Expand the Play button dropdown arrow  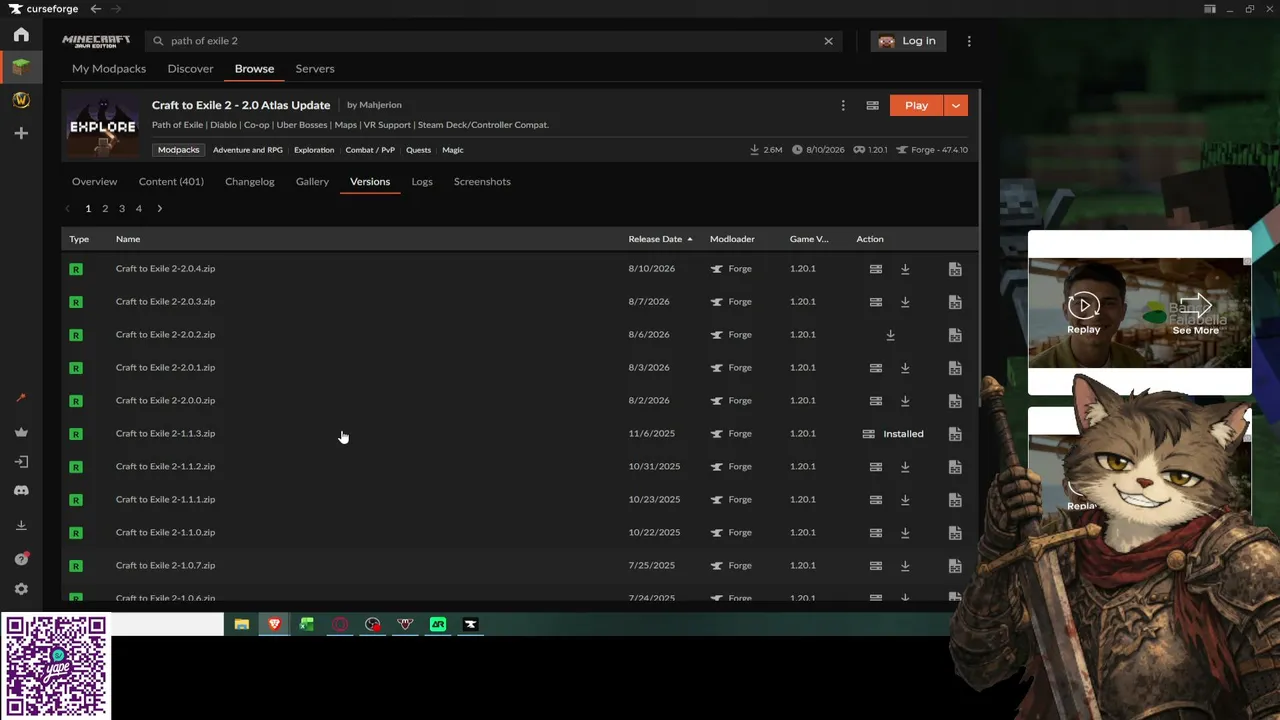coord(956,105)
